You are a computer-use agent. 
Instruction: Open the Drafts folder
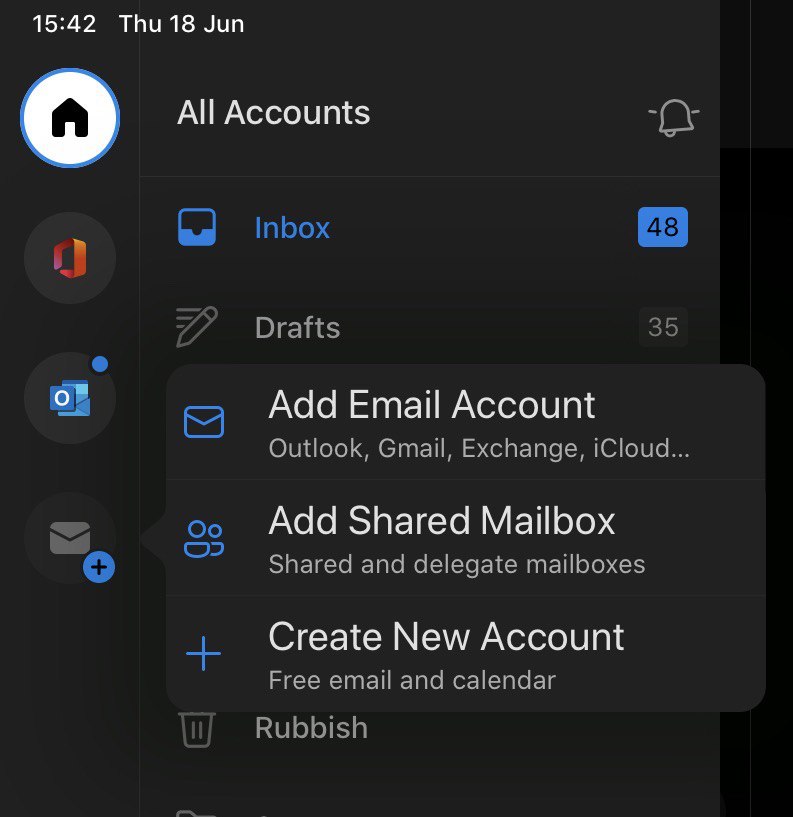tap(432, 327)
